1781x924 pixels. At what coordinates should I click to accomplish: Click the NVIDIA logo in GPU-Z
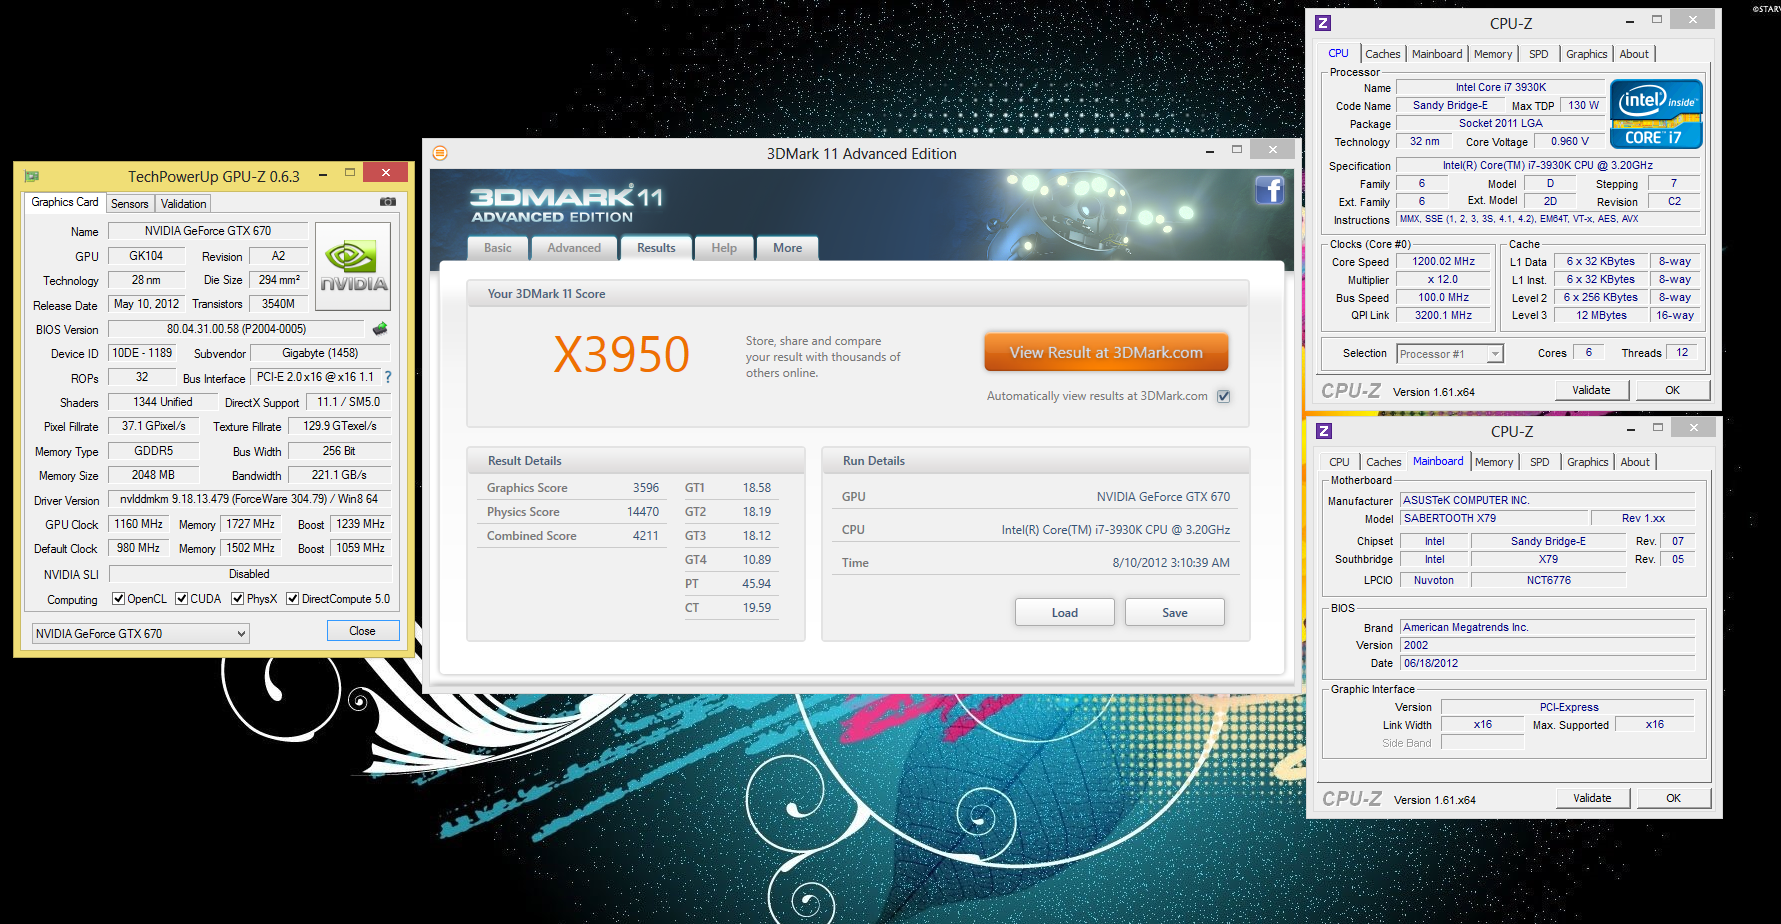[x=353, y=267]
